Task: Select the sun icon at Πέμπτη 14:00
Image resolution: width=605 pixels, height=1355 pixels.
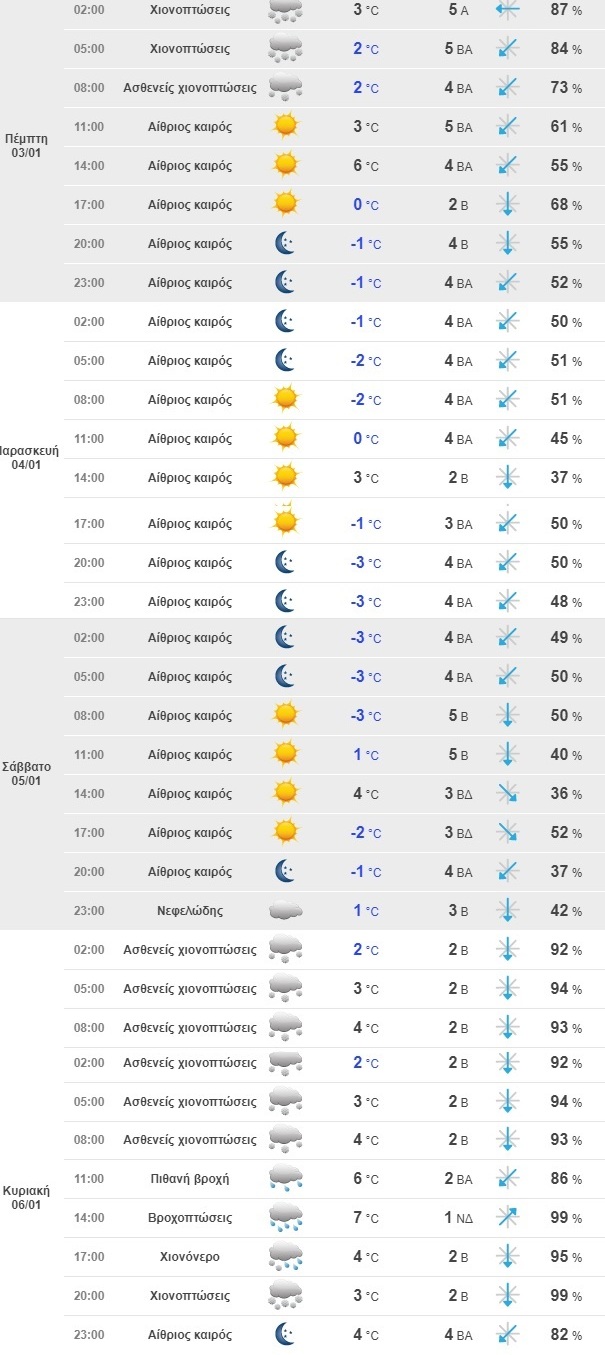Action: (x=286, y=165)
